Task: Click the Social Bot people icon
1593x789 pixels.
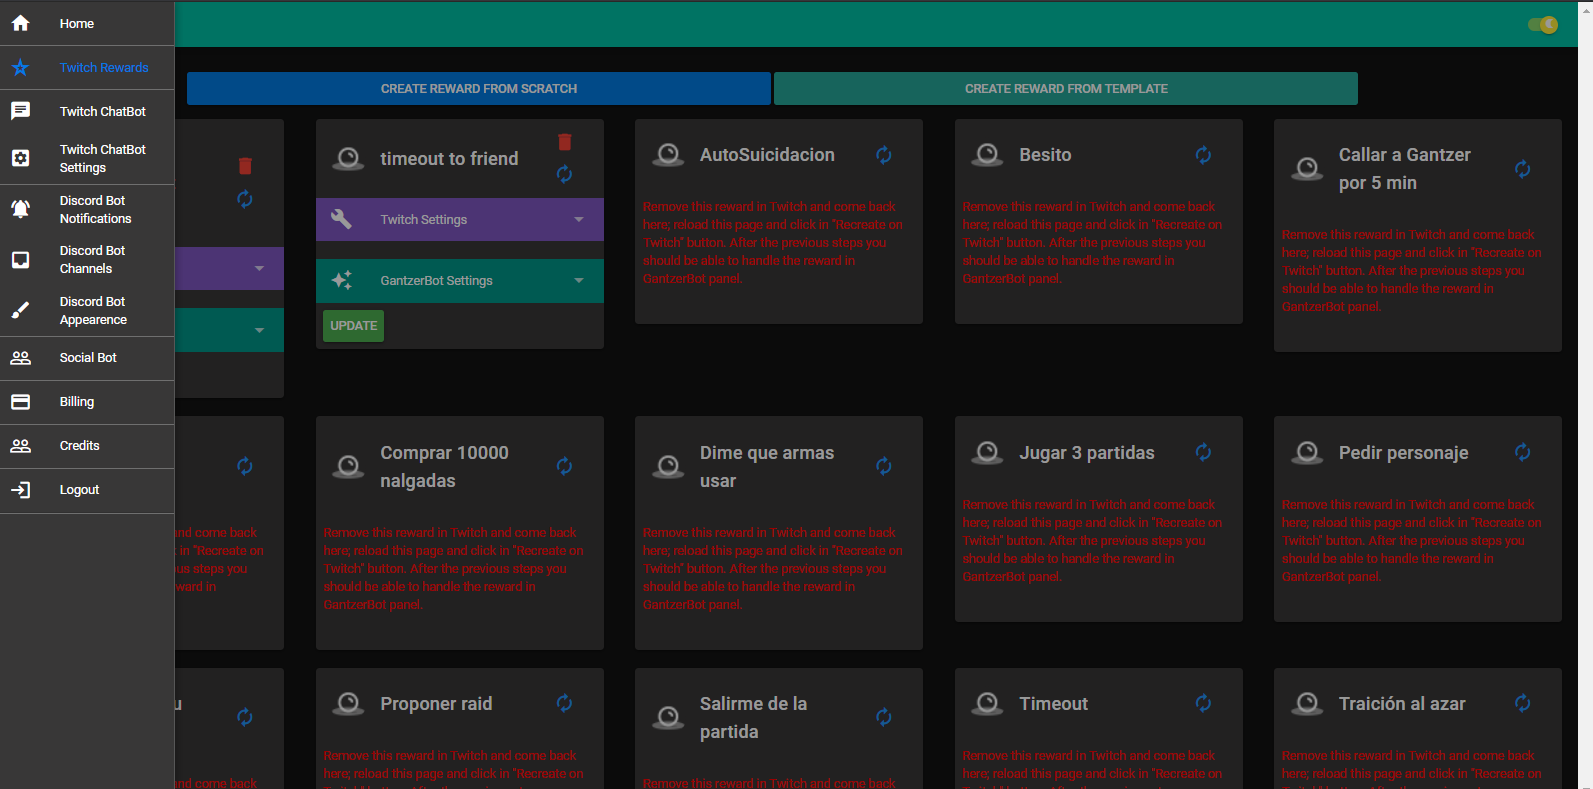Action: pyautogui.click(x=20, y=357)
